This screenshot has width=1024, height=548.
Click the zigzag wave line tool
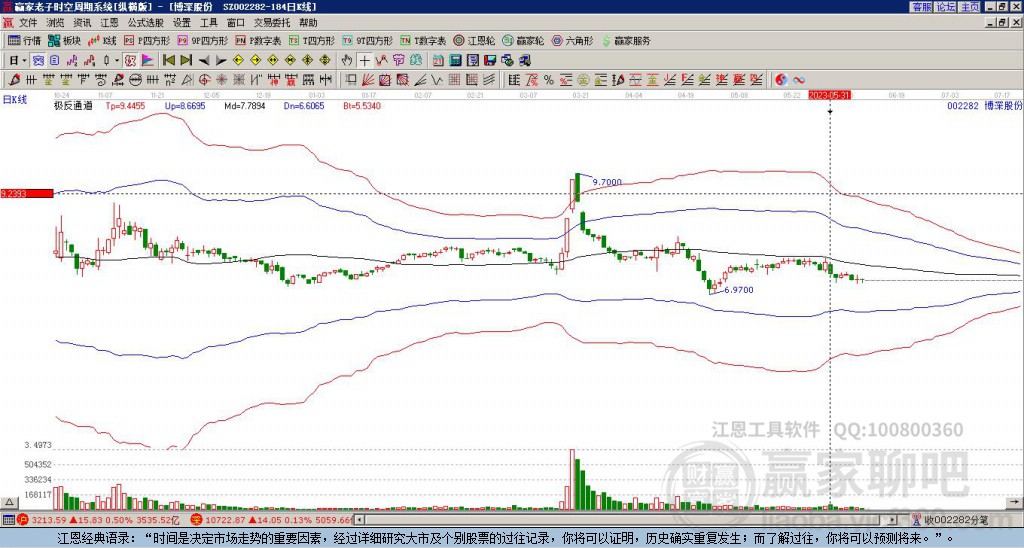click(436, 80)
